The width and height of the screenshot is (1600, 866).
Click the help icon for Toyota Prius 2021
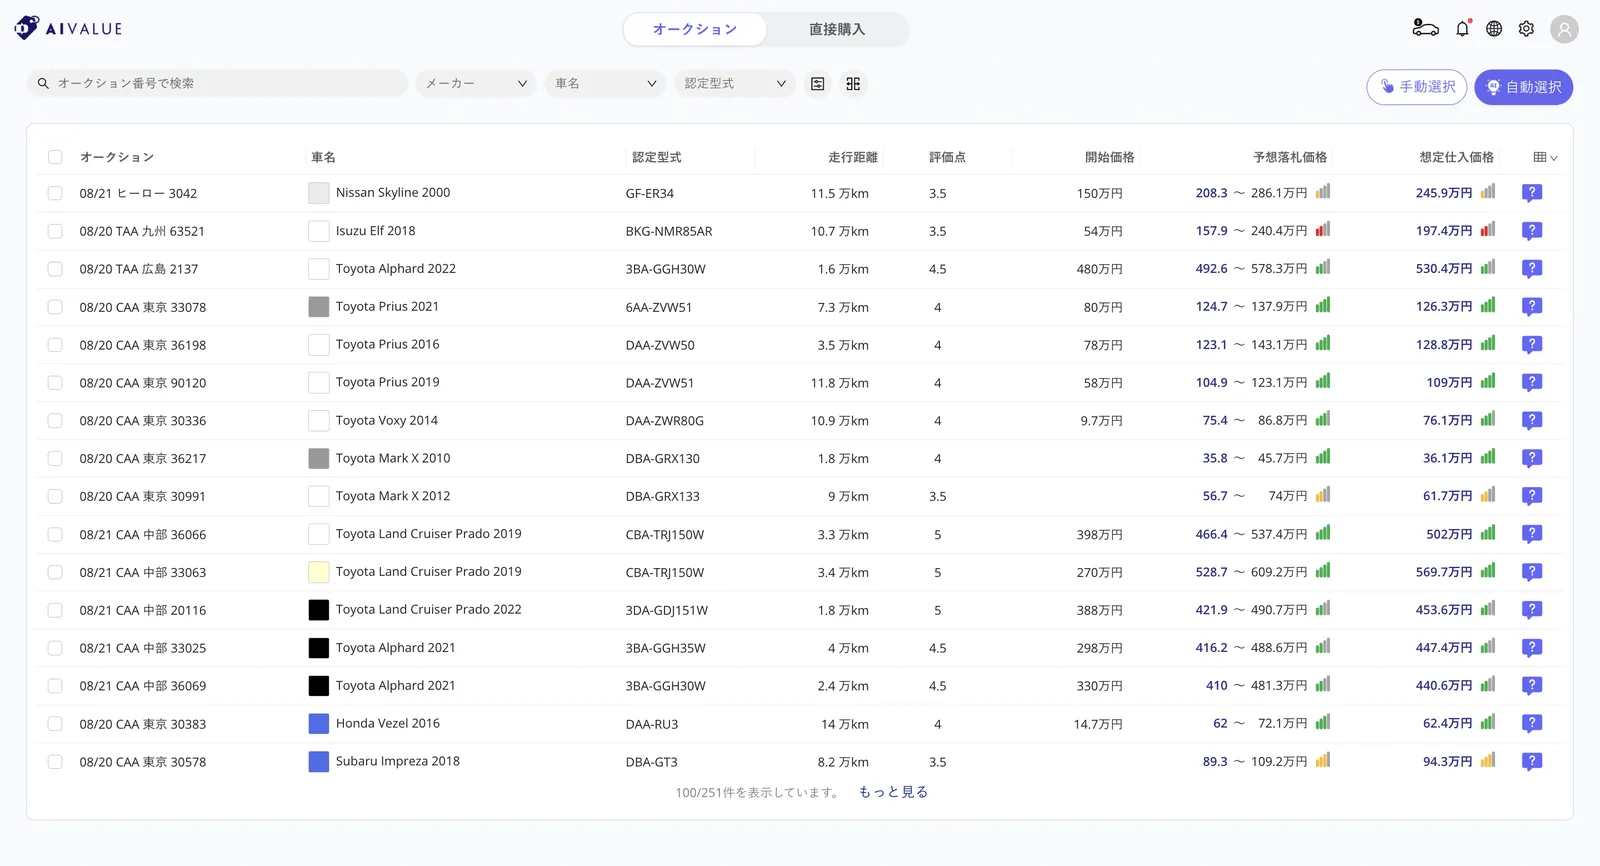tap(1531, 307)
